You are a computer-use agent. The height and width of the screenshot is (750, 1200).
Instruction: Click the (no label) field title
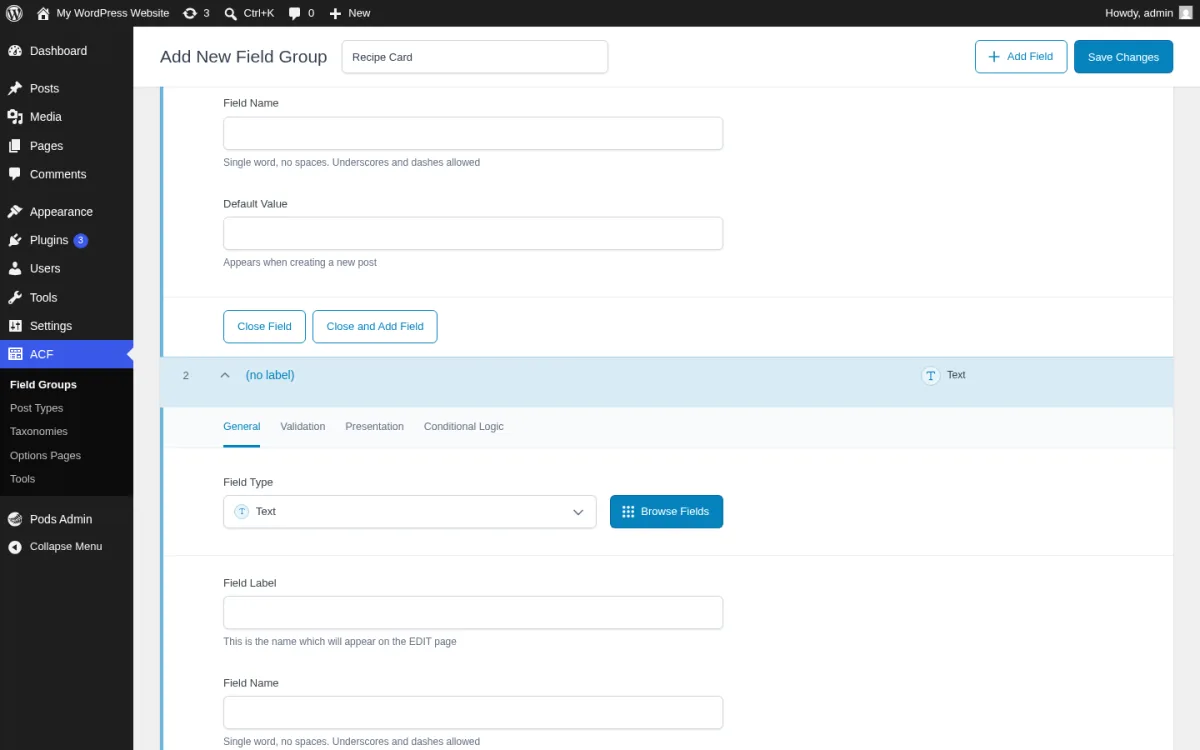coord(270,375)
